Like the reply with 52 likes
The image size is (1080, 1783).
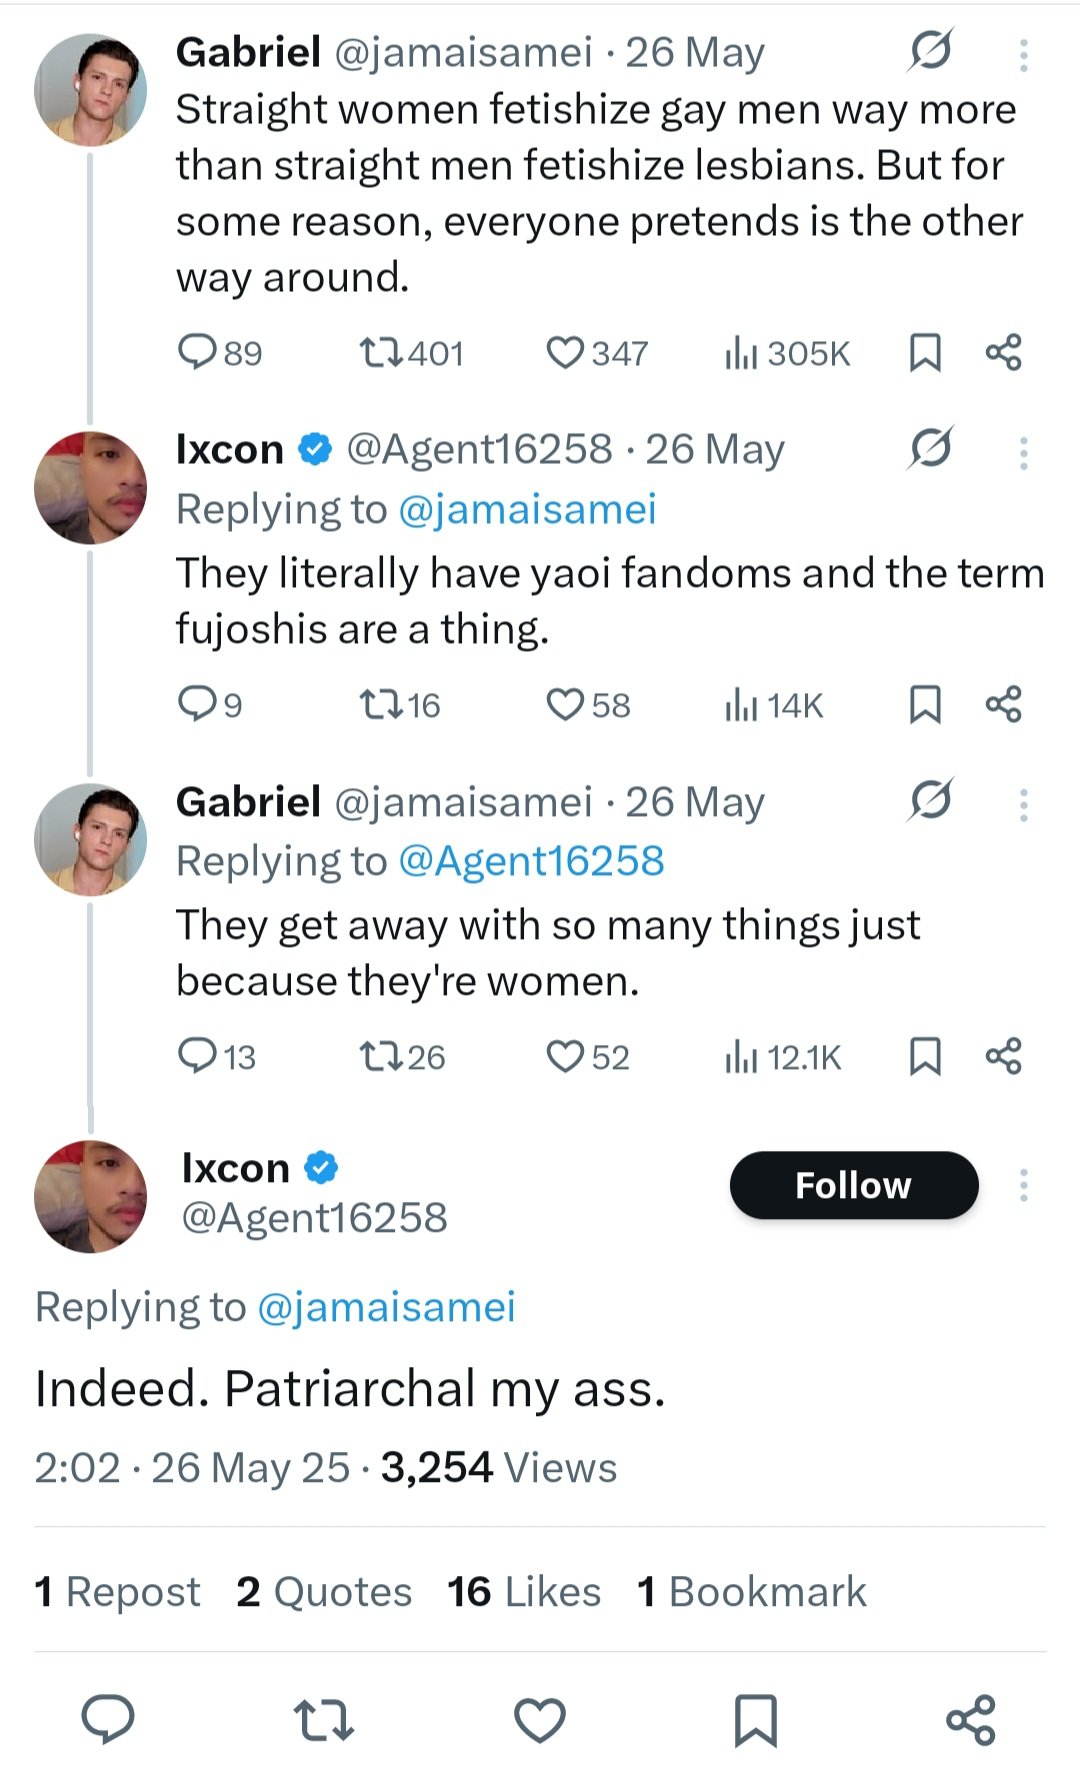[x=566, y=1057]
